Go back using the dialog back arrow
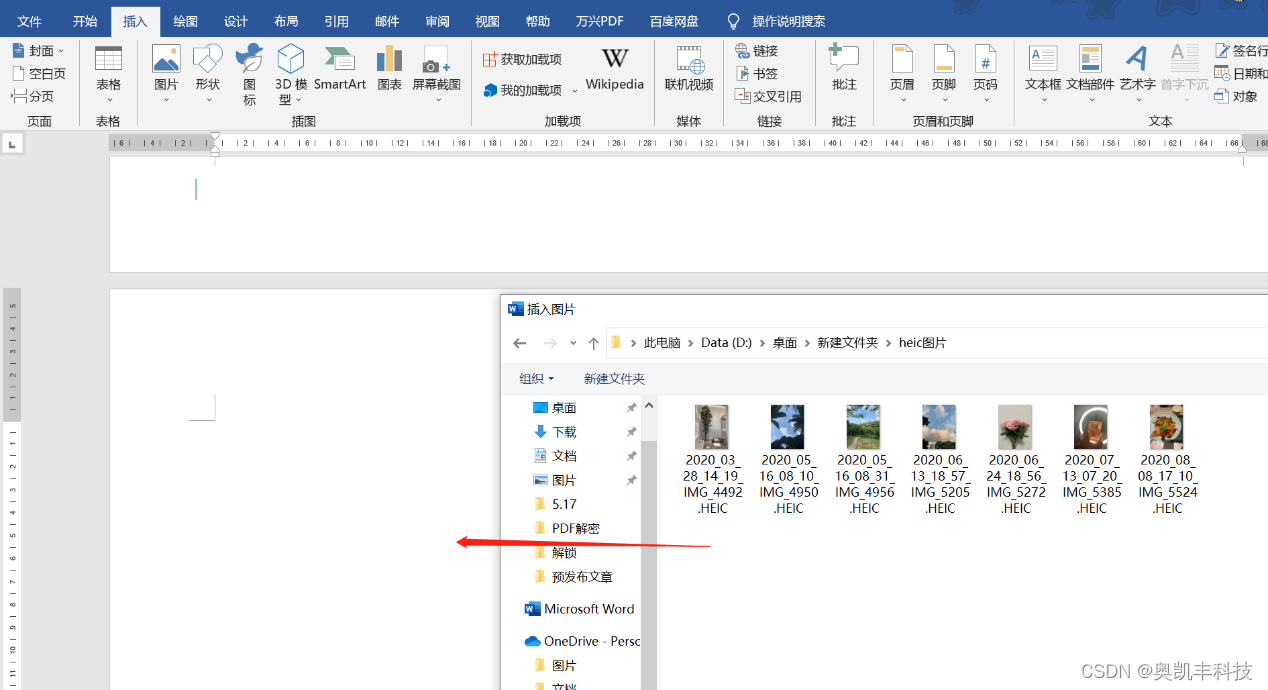1268x690 pixels. tap(519, 342)
